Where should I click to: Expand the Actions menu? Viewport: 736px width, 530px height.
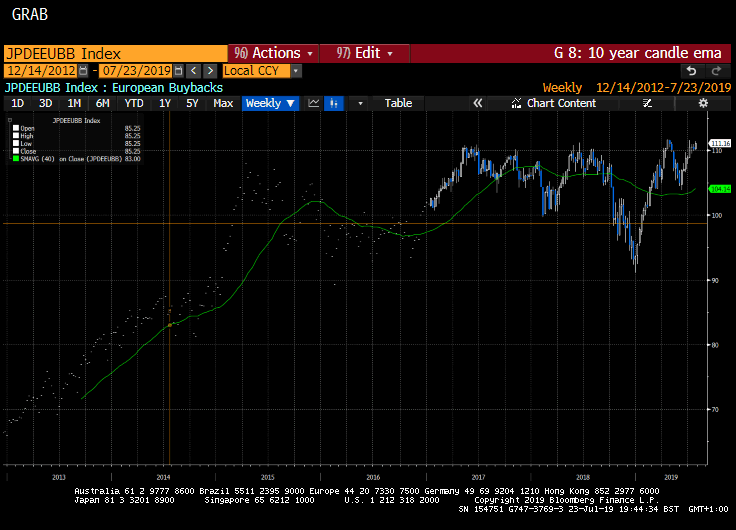tap(274, 53)
